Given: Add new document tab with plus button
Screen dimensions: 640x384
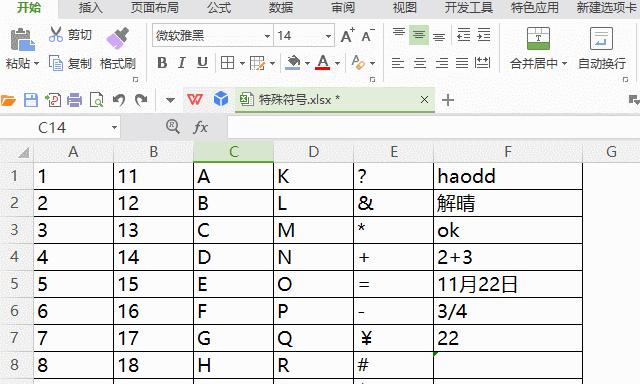Looking at the screenshot, I should click(x=448, y=100).
